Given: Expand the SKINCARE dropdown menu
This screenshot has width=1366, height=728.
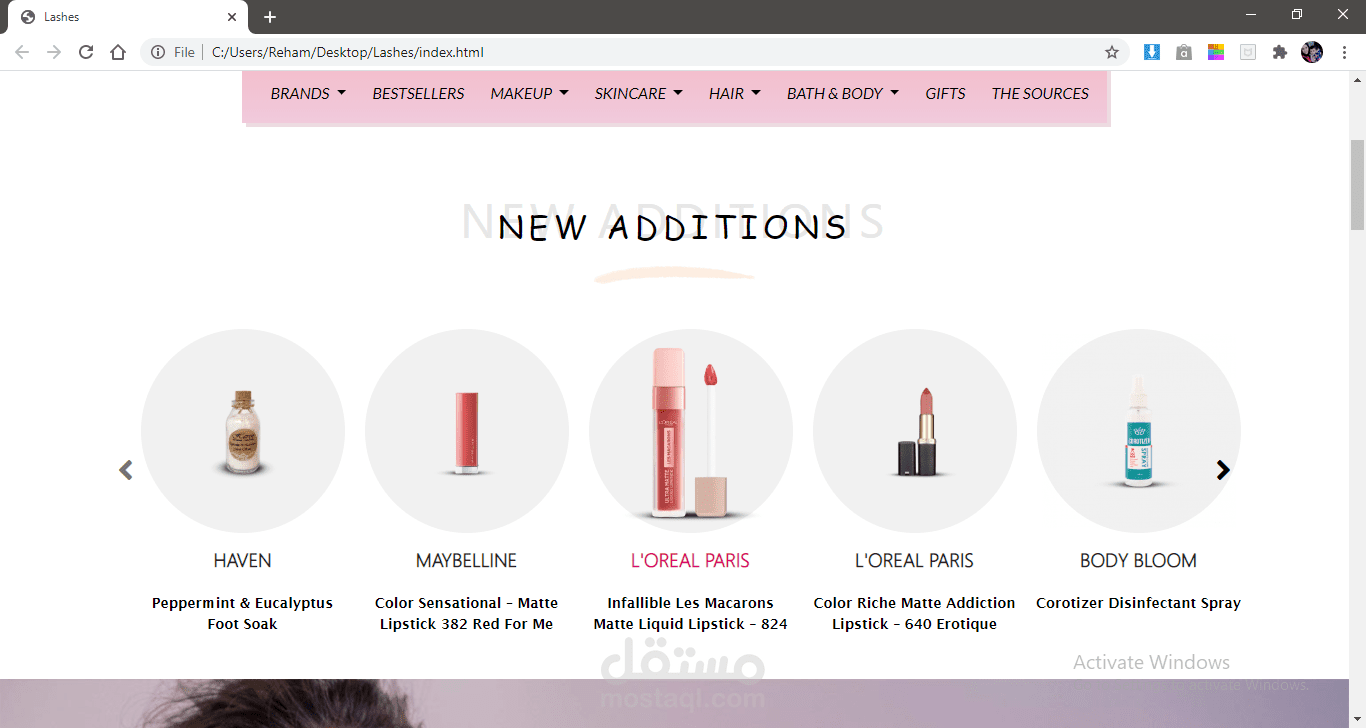Looking at the screenshot, I should pyautogui.click(x=638, y=93).
